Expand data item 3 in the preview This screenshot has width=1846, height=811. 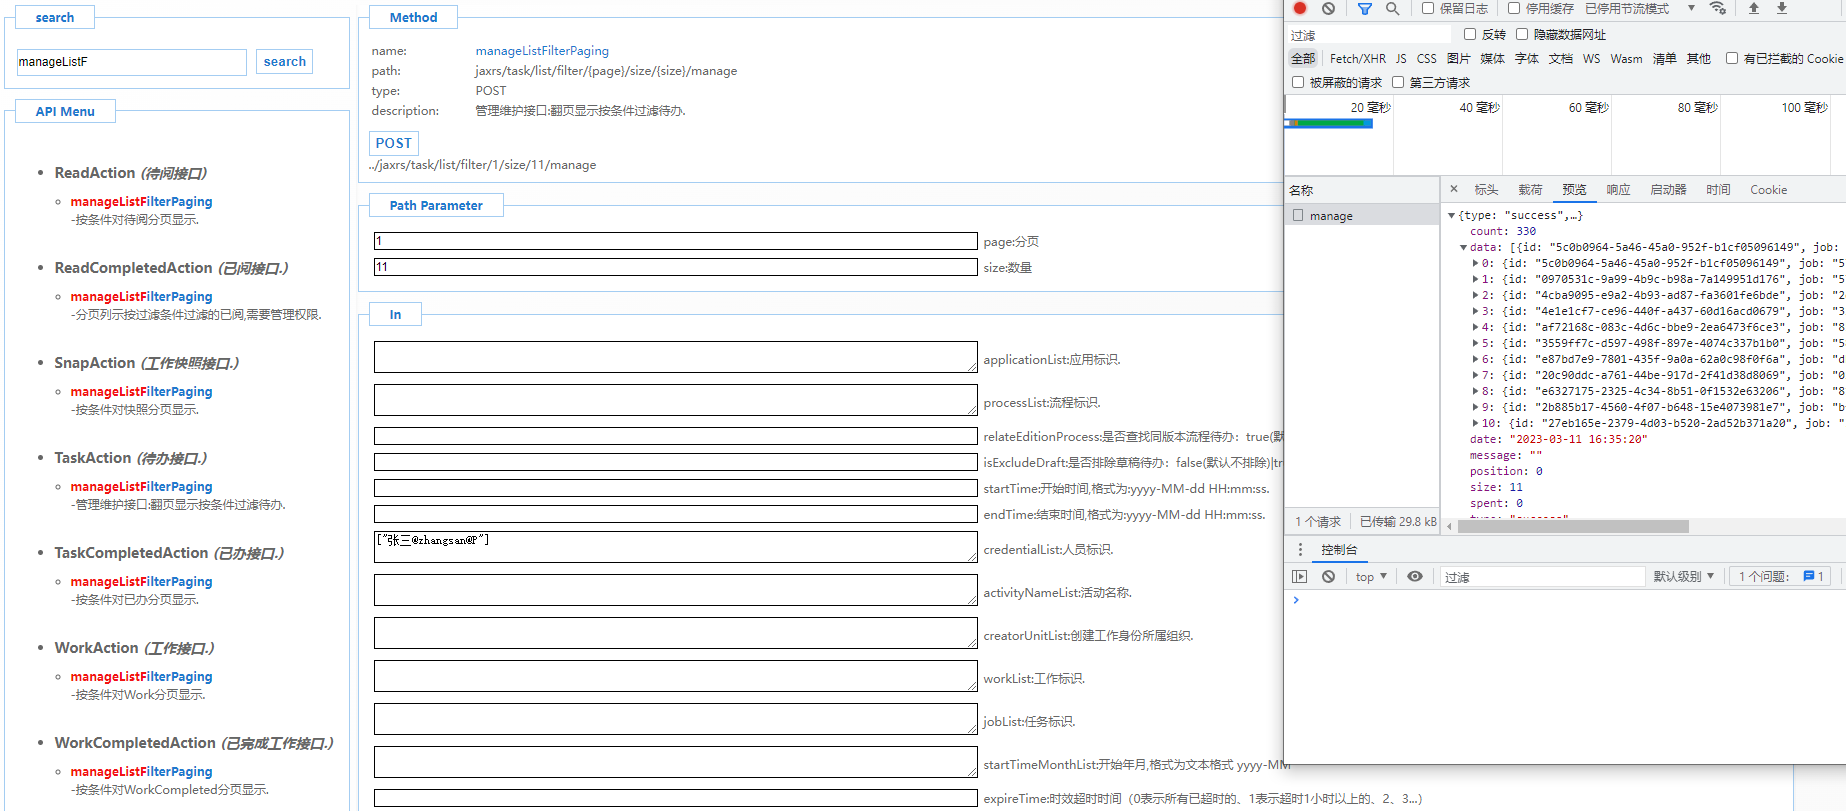tap(1475, 311)
